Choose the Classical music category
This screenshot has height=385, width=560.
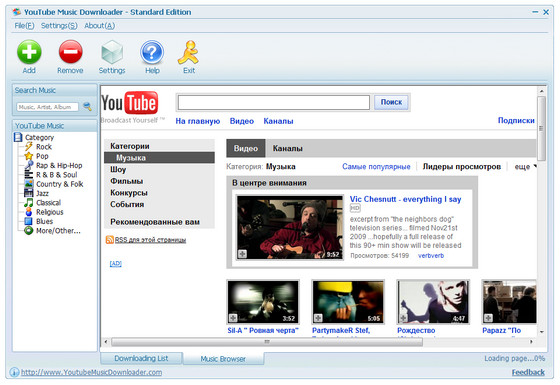tap(48, 202)
